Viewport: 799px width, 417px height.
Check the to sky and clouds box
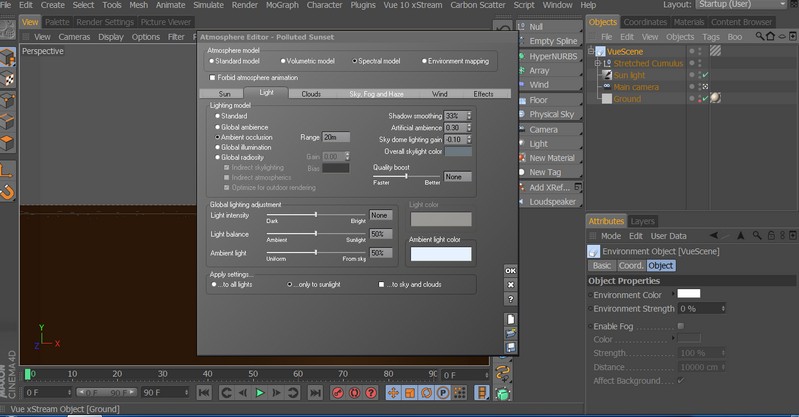[x=381, y=284]
